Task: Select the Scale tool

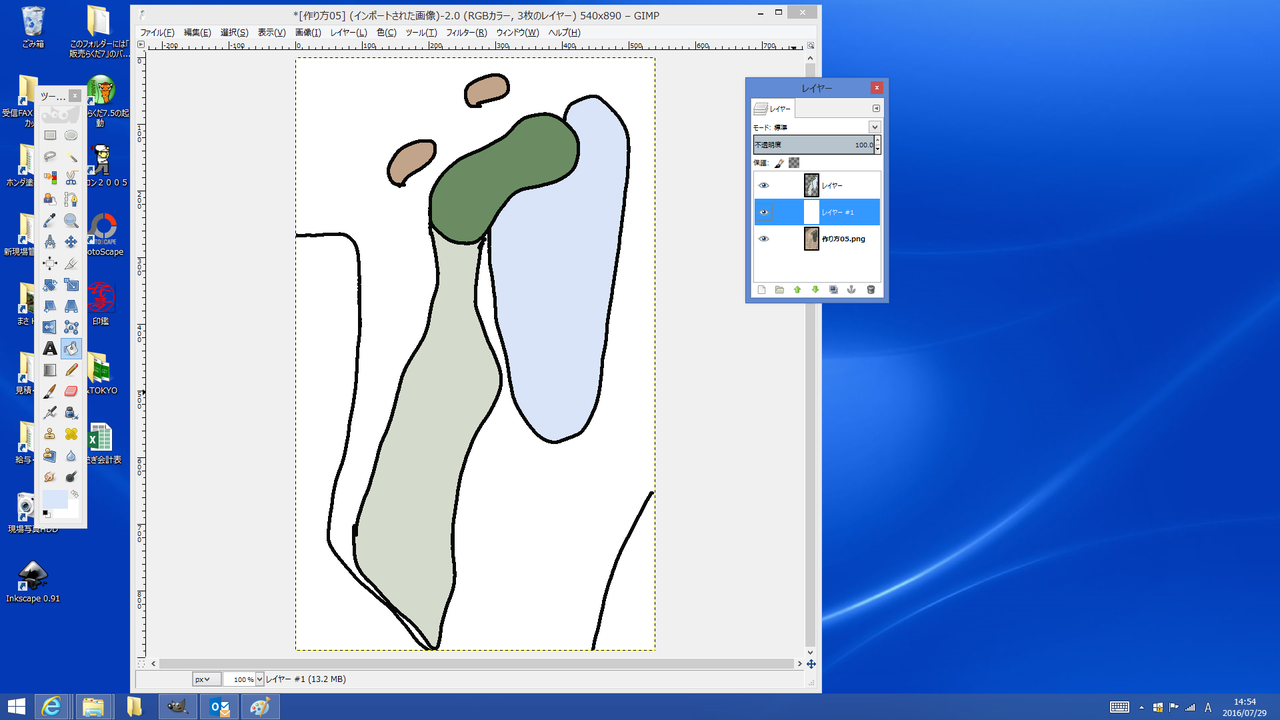Action: tap(71, 285)
